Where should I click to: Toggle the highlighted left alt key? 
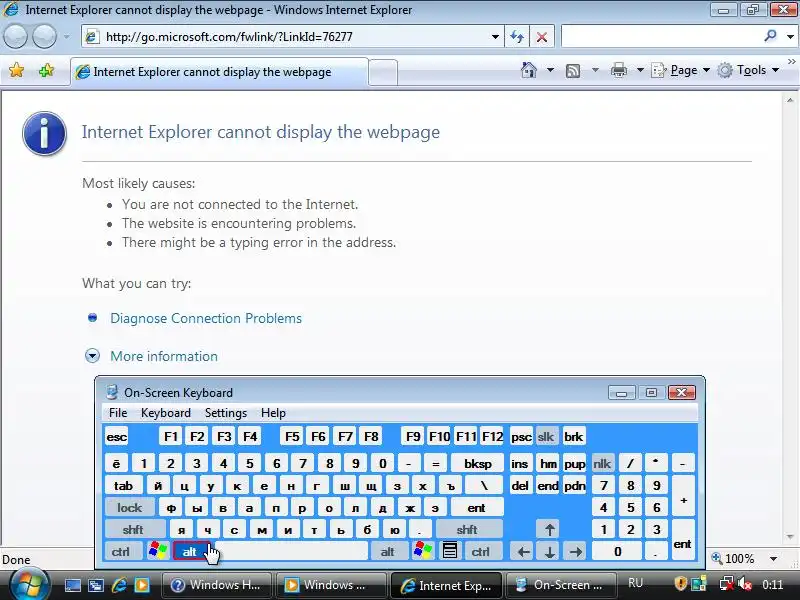pos(190,552)
